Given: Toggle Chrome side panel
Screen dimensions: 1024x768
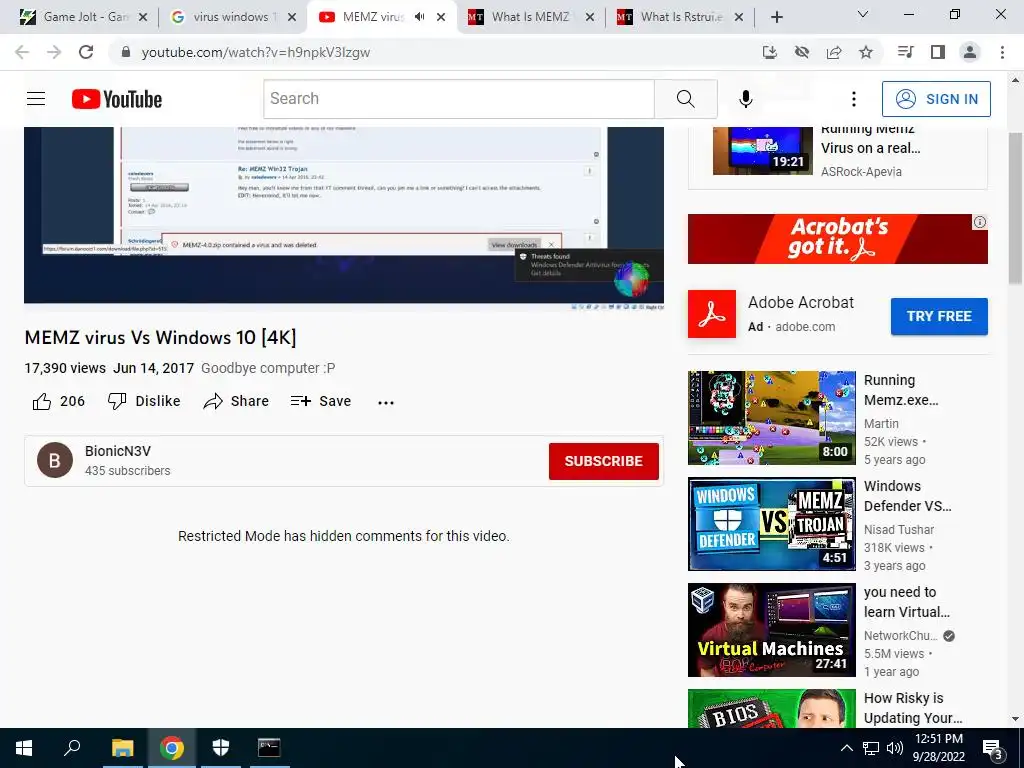Looking at the screenshot, I should [x=938, y=52].
